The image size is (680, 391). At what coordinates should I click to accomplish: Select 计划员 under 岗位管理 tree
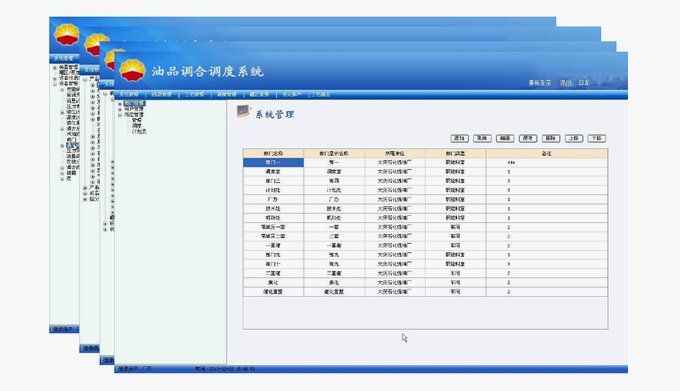(139, 131)
